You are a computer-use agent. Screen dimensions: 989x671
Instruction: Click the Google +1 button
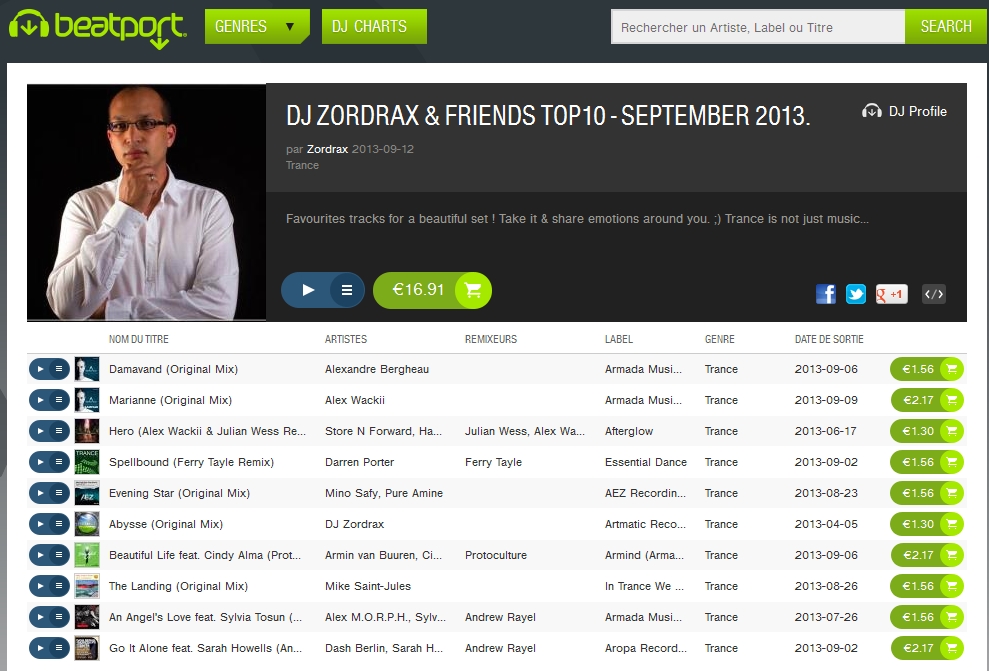(891, 294)
